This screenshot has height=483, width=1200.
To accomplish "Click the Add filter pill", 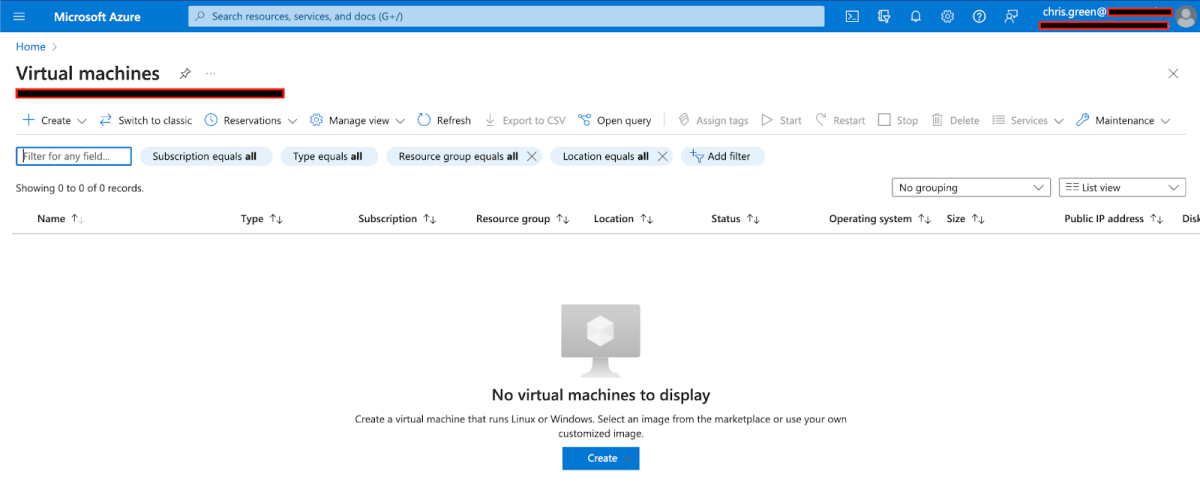I will pyautogui.click(x=723, y=156).
